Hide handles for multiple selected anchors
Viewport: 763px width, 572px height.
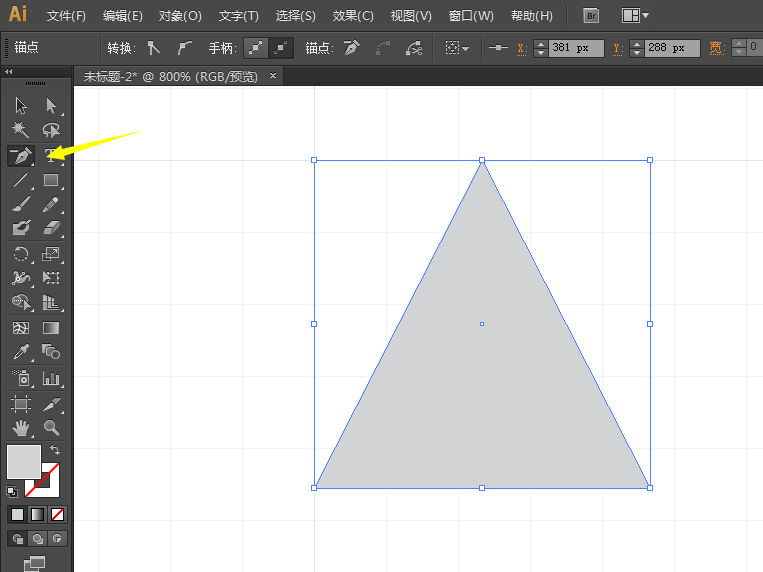click(281, 48)
